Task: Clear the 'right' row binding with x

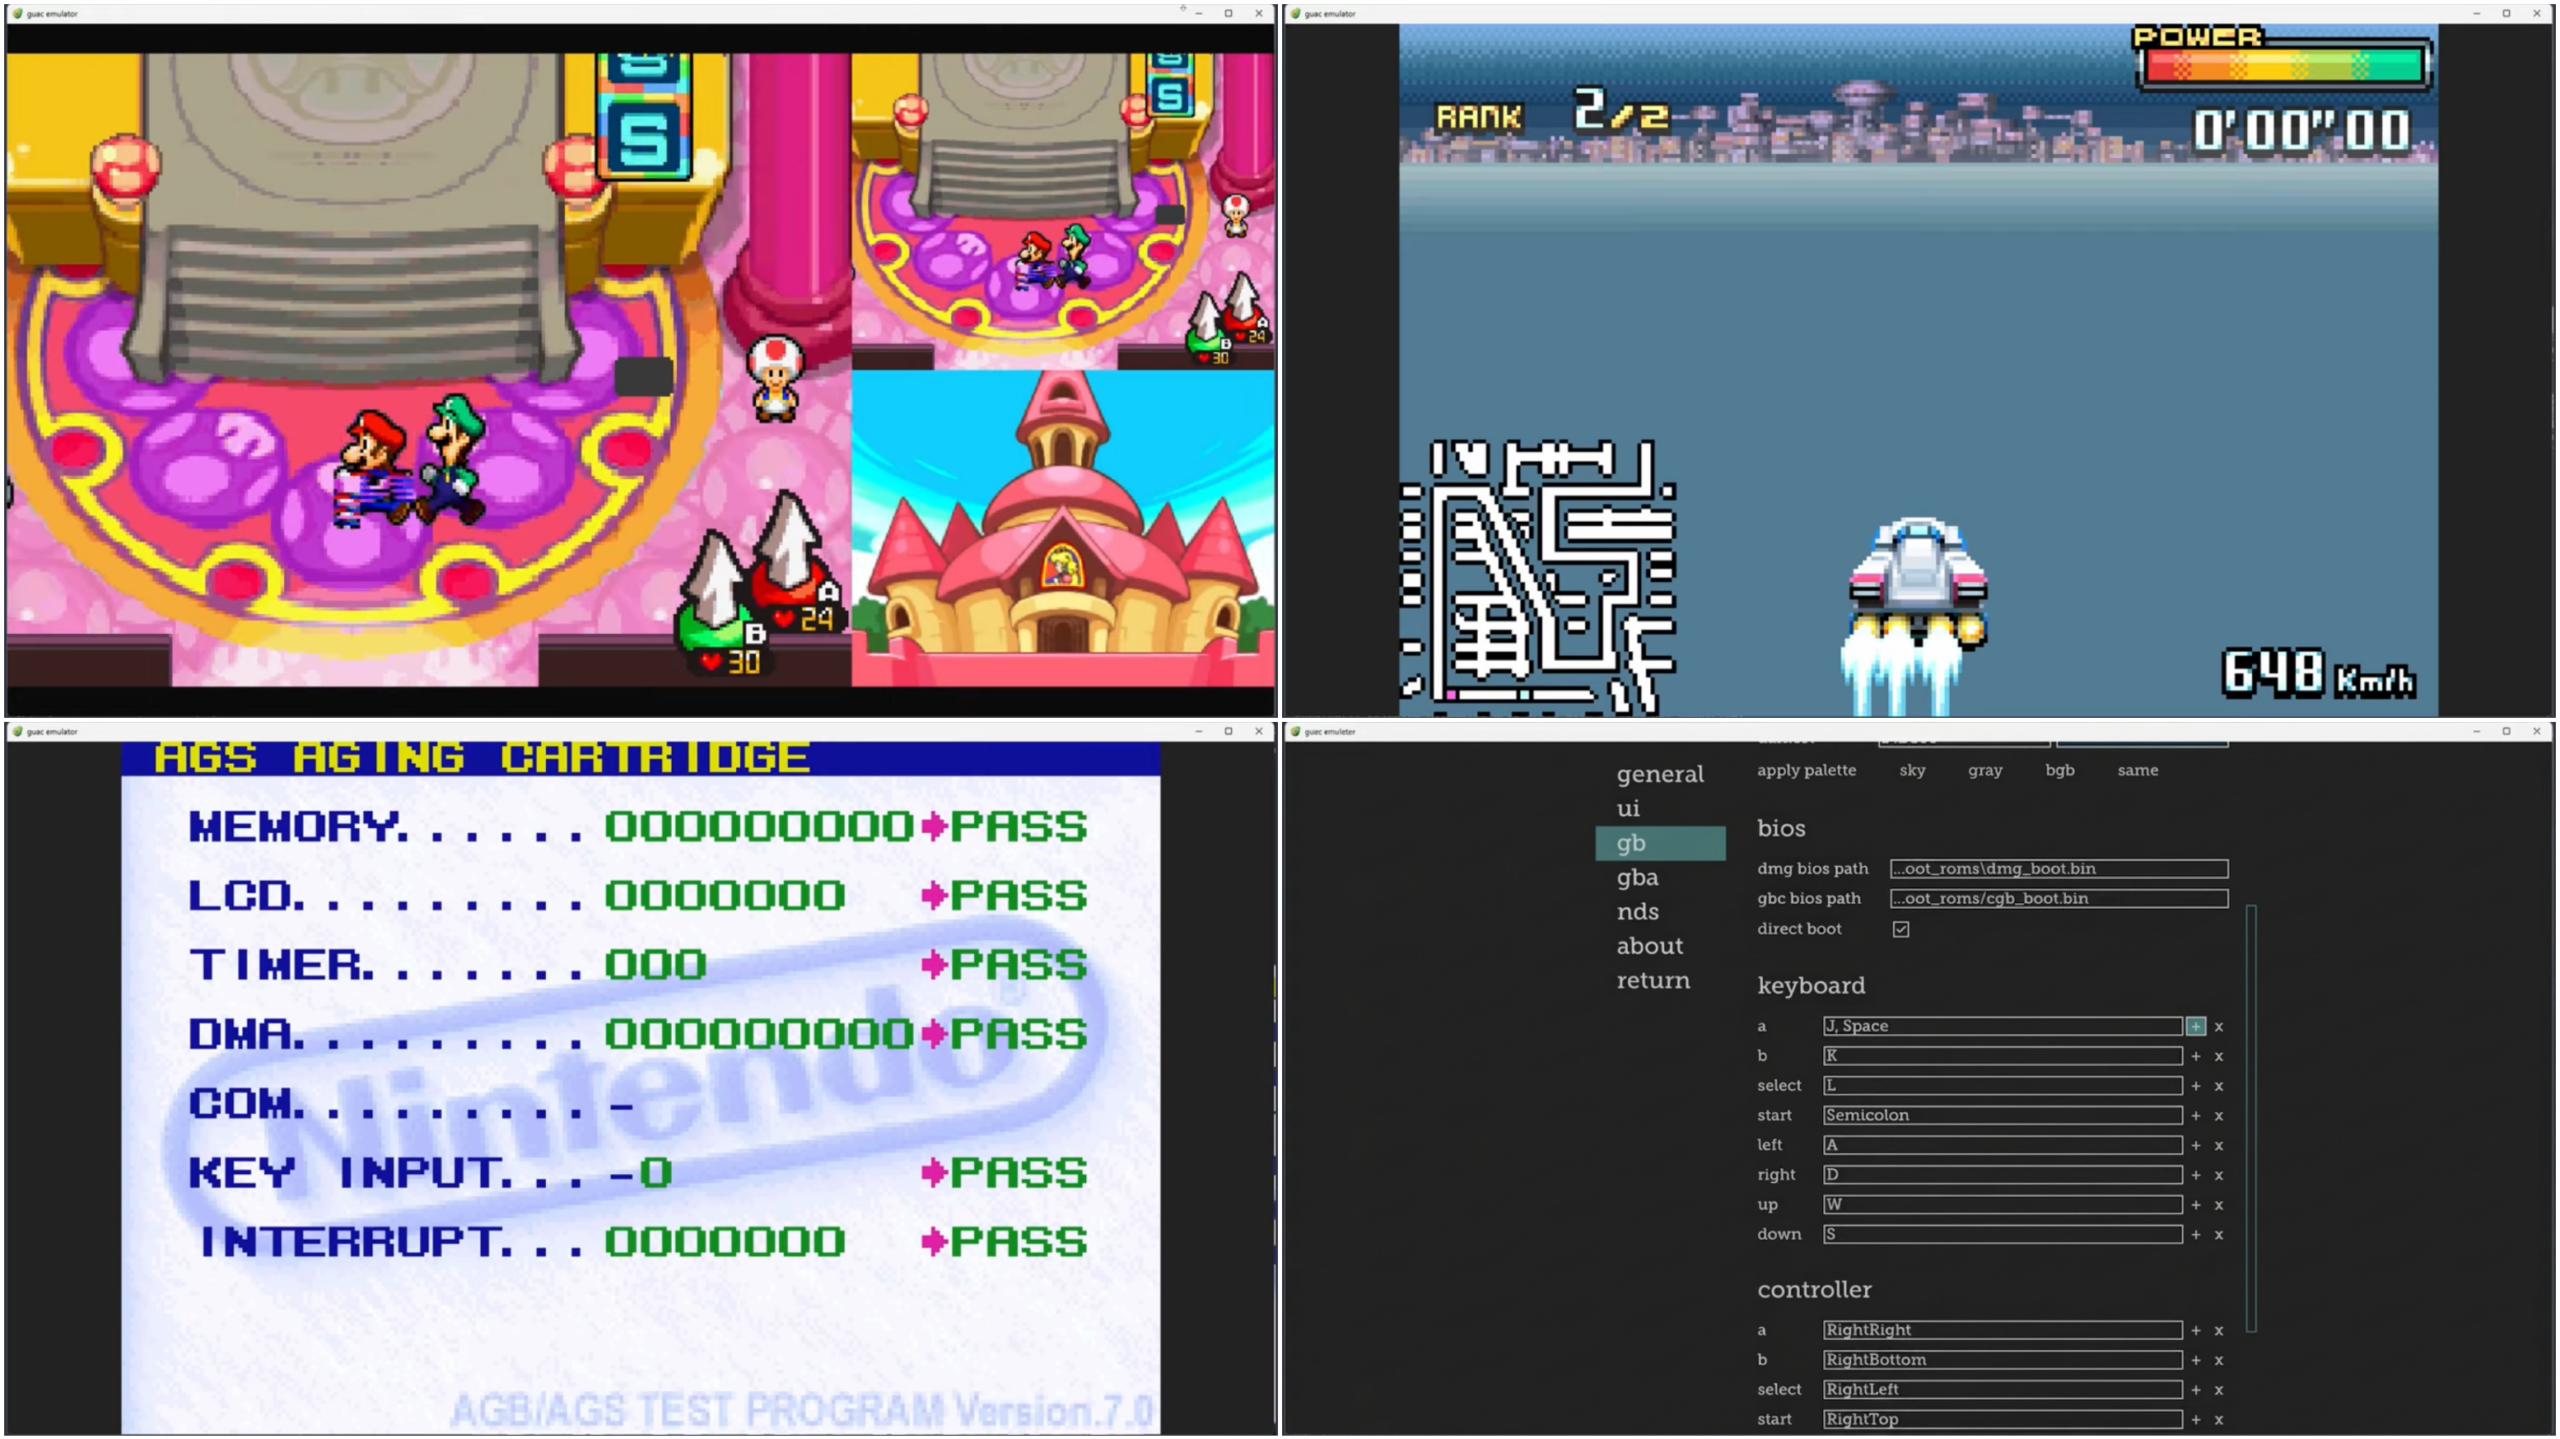Action: (2218, 1175)
